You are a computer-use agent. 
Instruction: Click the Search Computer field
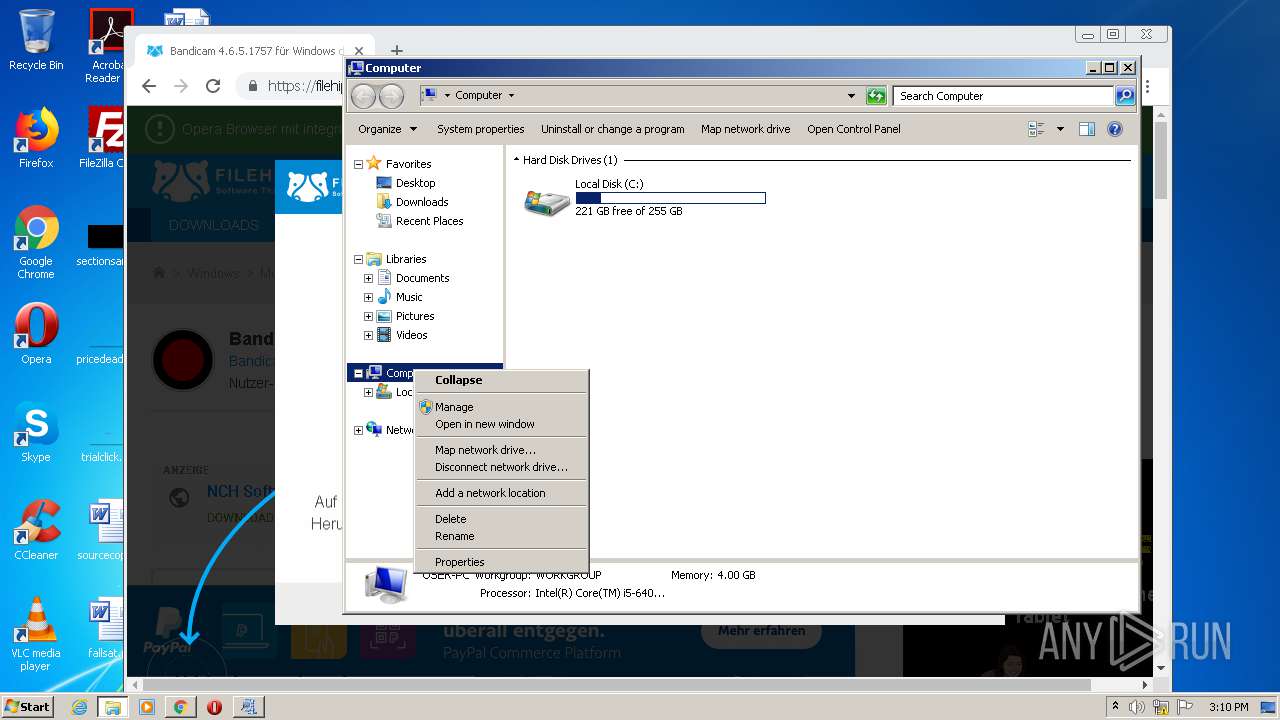tap(1003, 96)
